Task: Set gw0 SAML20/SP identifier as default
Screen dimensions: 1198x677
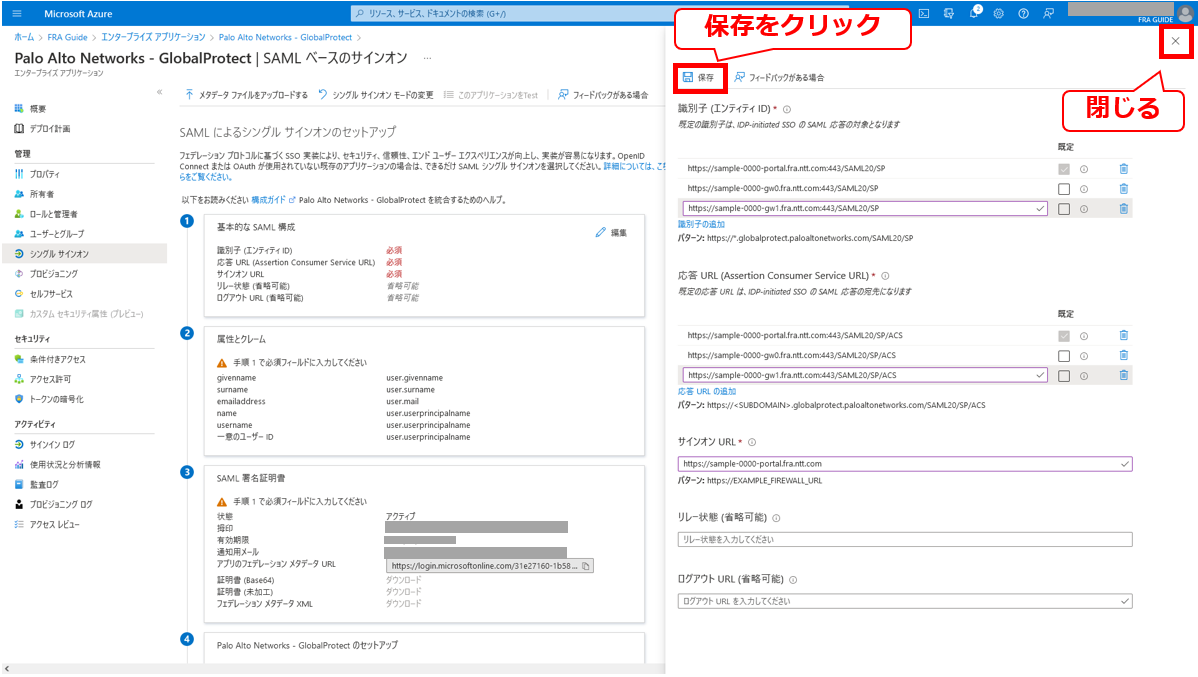Action: [1064, 188]
